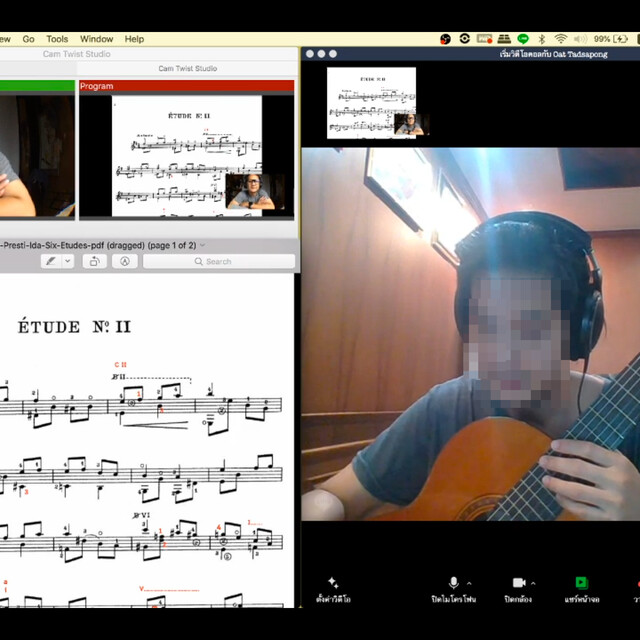Click the self-view thumbnail in Zoom

tap(377, 102)
